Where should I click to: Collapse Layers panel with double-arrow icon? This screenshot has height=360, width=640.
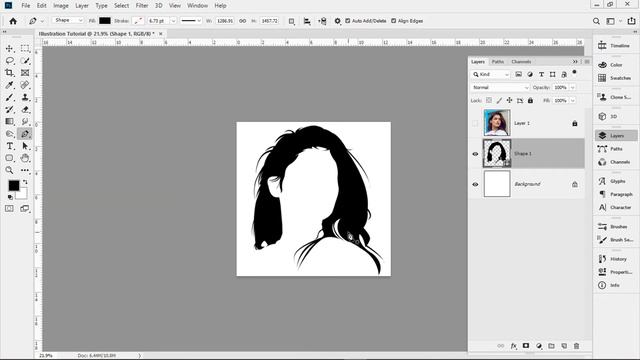pyautogui.click(x=575, y=62)
